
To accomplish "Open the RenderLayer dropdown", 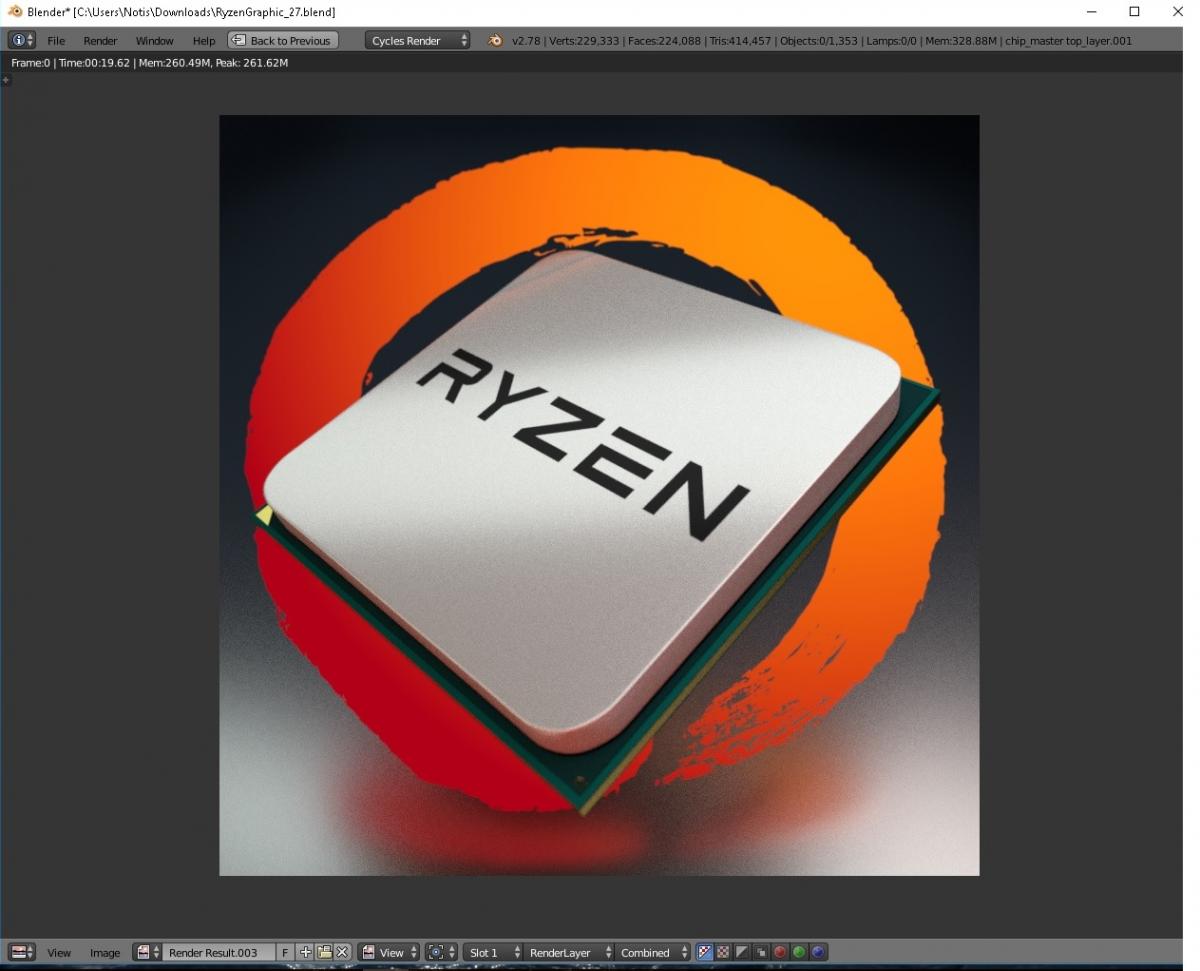I will (568, 953).
